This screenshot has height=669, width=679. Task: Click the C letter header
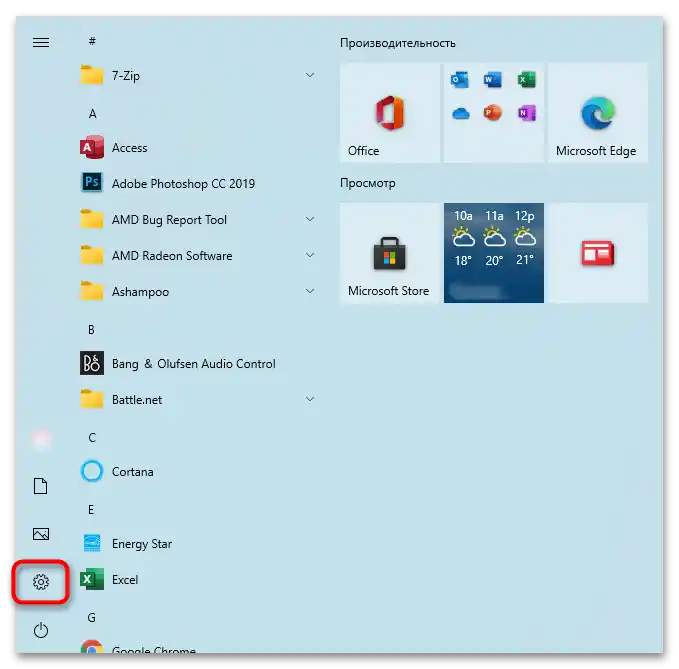click(92, 437)
